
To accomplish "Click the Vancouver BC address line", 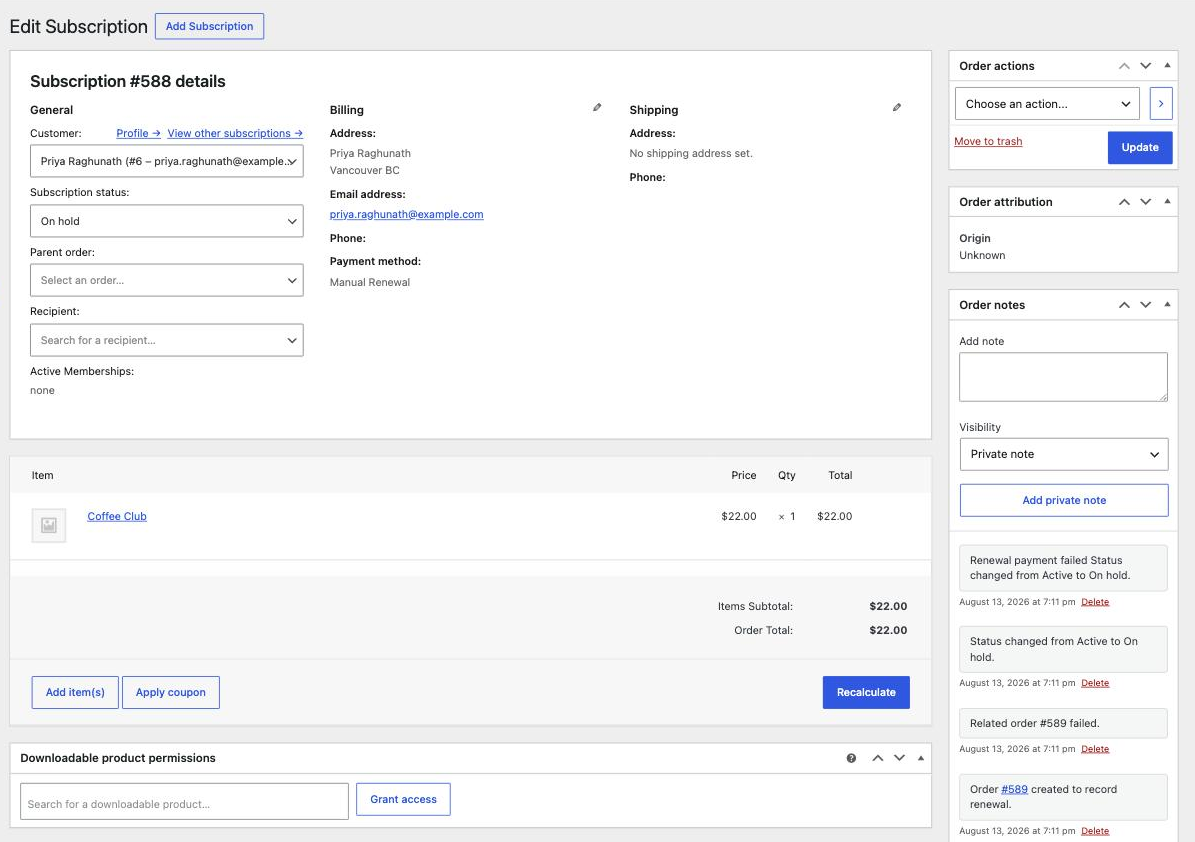I will (364, 170).
